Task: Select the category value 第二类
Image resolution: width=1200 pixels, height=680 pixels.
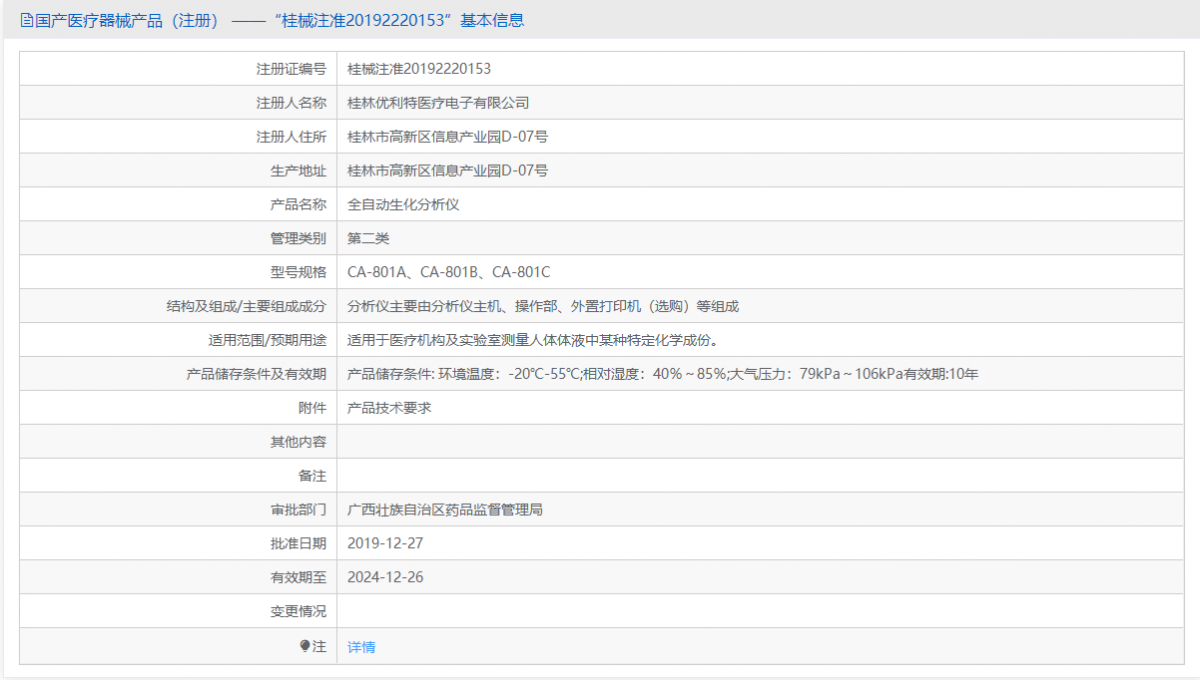Action: point(368,239)
